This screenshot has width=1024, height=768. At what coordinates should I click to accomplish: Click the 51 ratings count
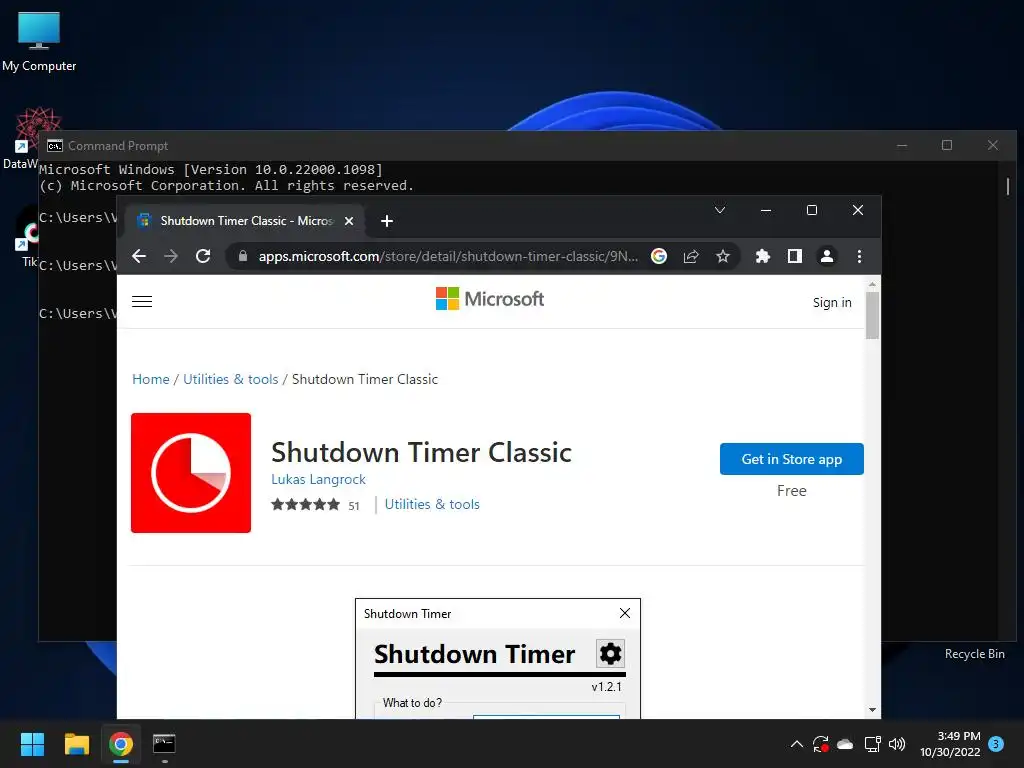coord(354,505)
